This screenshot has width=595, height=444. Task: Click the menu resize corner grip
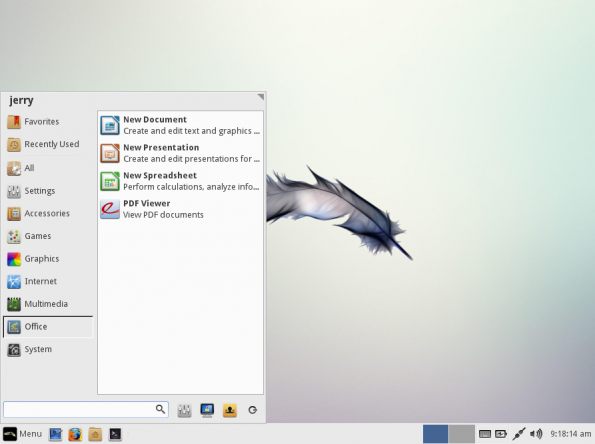(261, 97)
